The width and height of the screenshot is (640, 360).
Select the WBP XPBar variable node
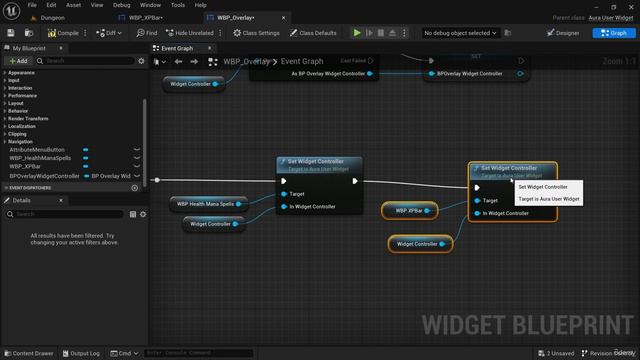(x=410, y=211)
